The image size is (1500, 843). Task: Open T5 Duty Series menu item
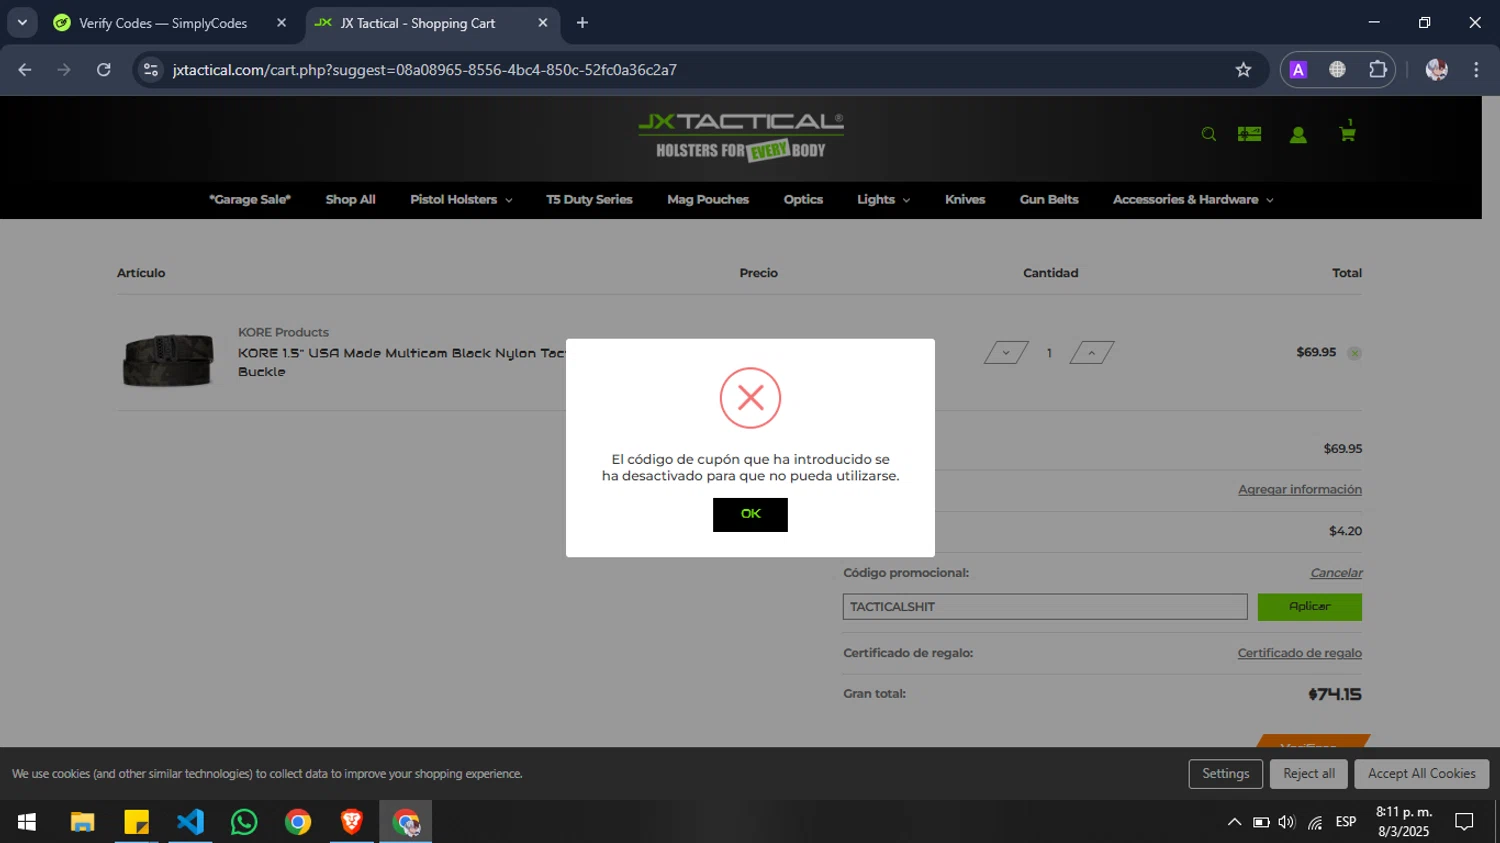click(589, 200)
